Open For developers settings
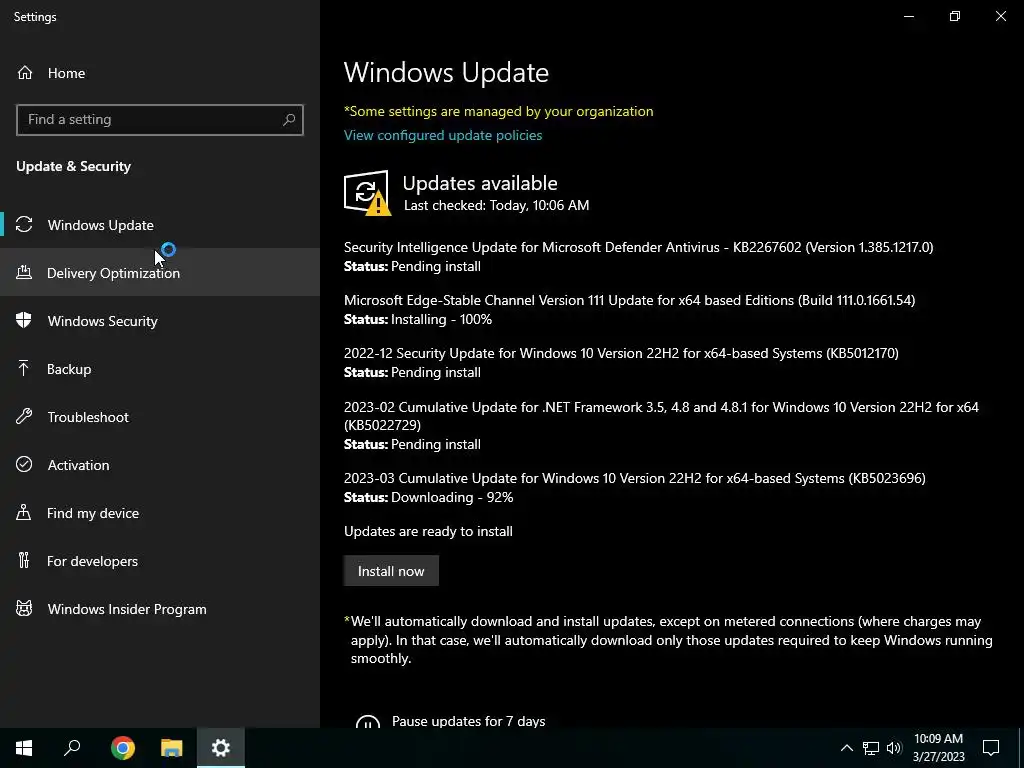 point(160,560)
